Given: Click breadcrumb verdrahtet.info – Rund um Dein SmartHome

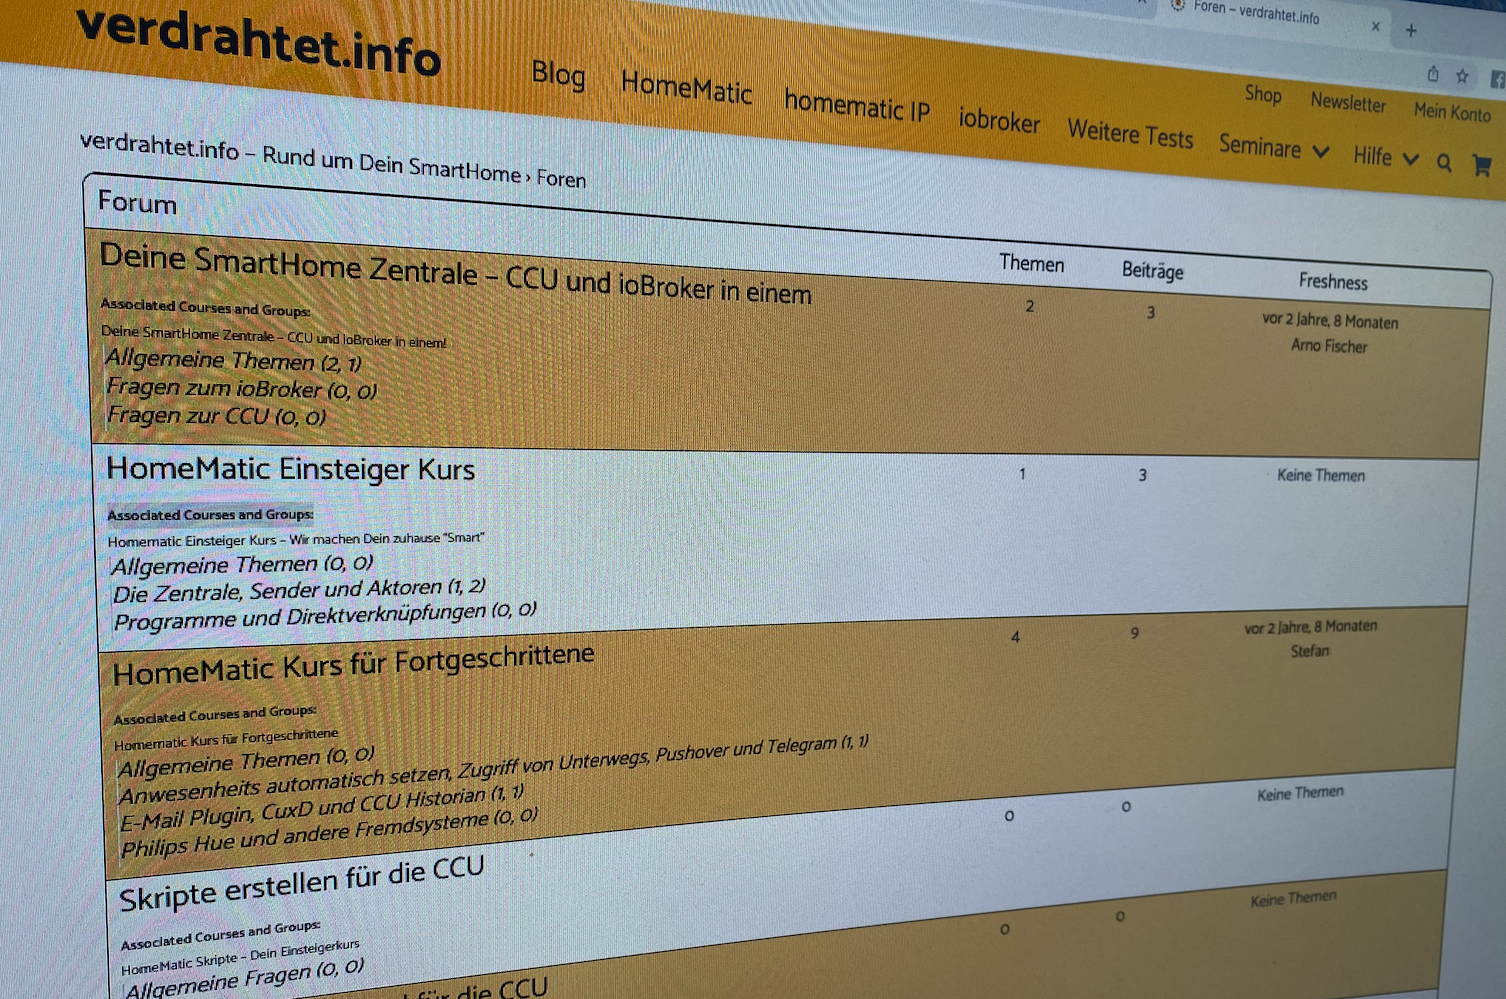Looking at the screenshot, I should 300,158.
